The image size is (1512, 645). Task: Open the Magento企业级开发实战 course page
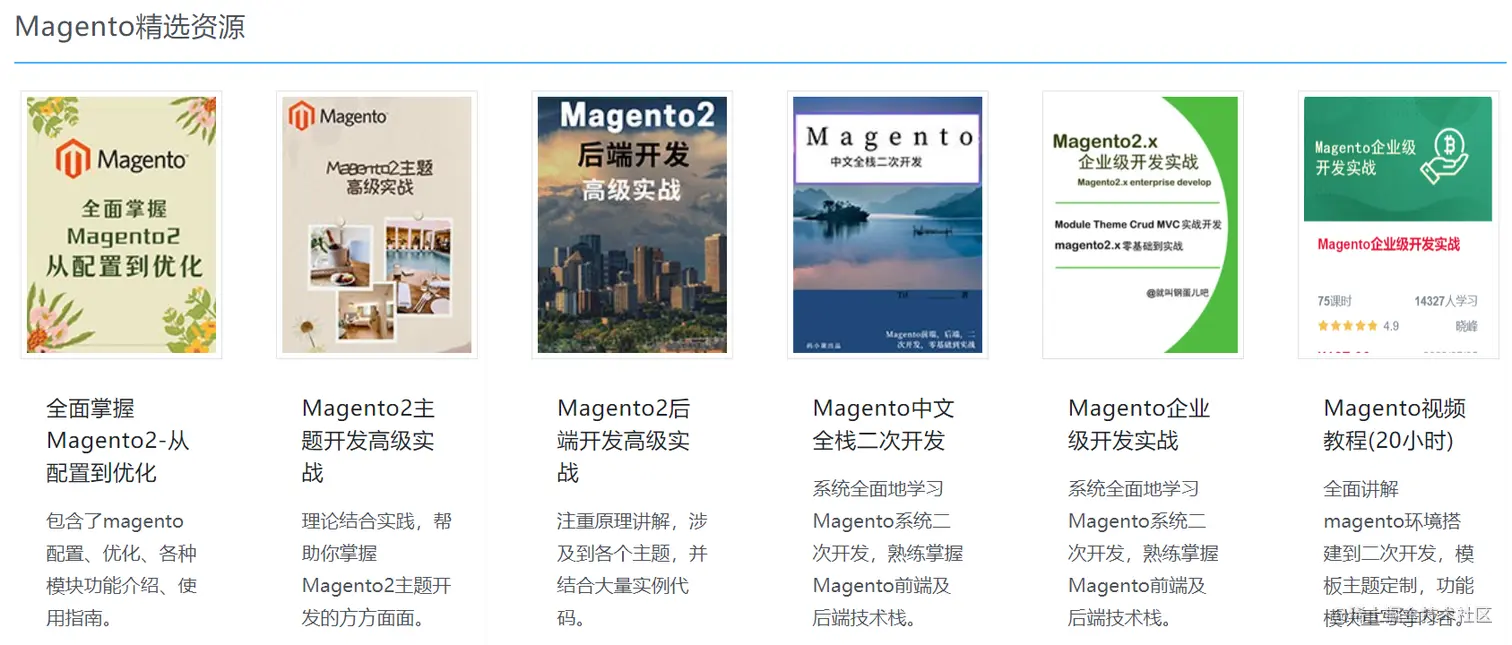(1139, 424)
